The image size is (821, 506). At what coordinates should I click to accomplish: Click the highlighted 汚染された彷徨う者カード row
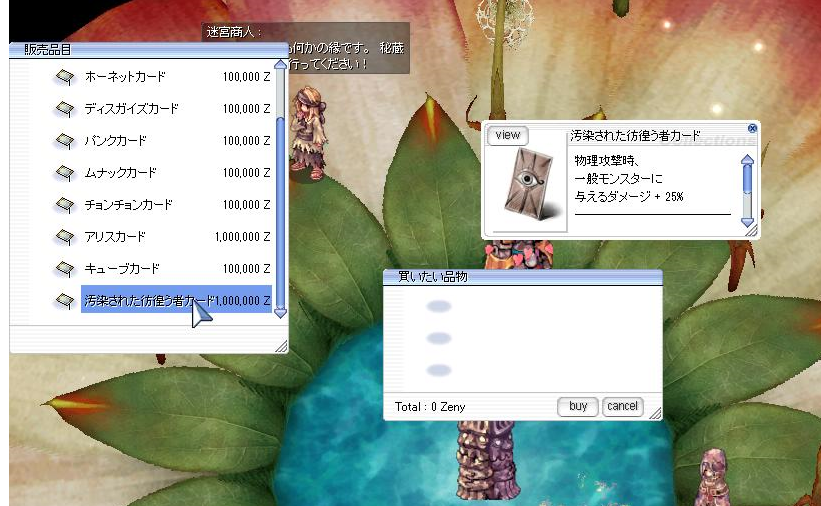tap(176, 299)
